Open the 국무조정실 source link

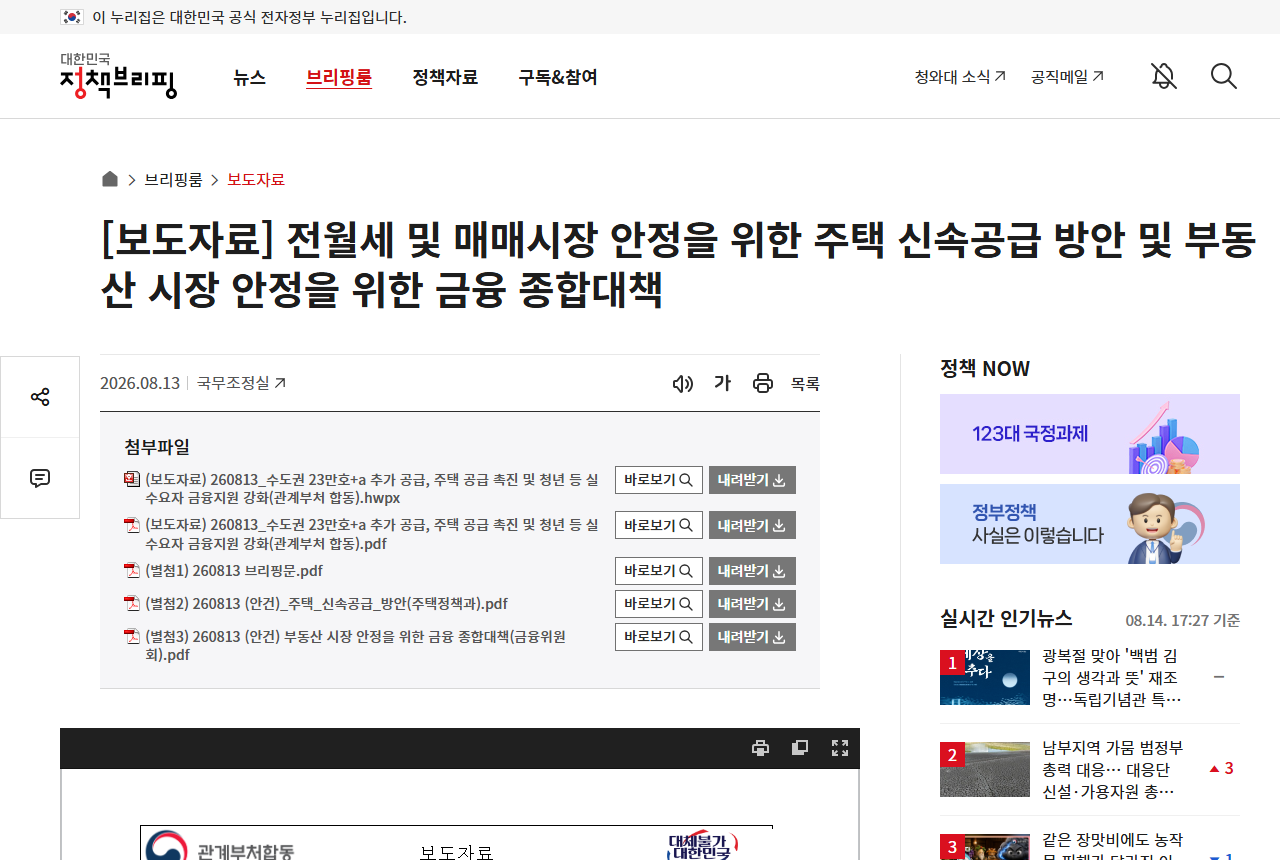click(x=241, y=383)
